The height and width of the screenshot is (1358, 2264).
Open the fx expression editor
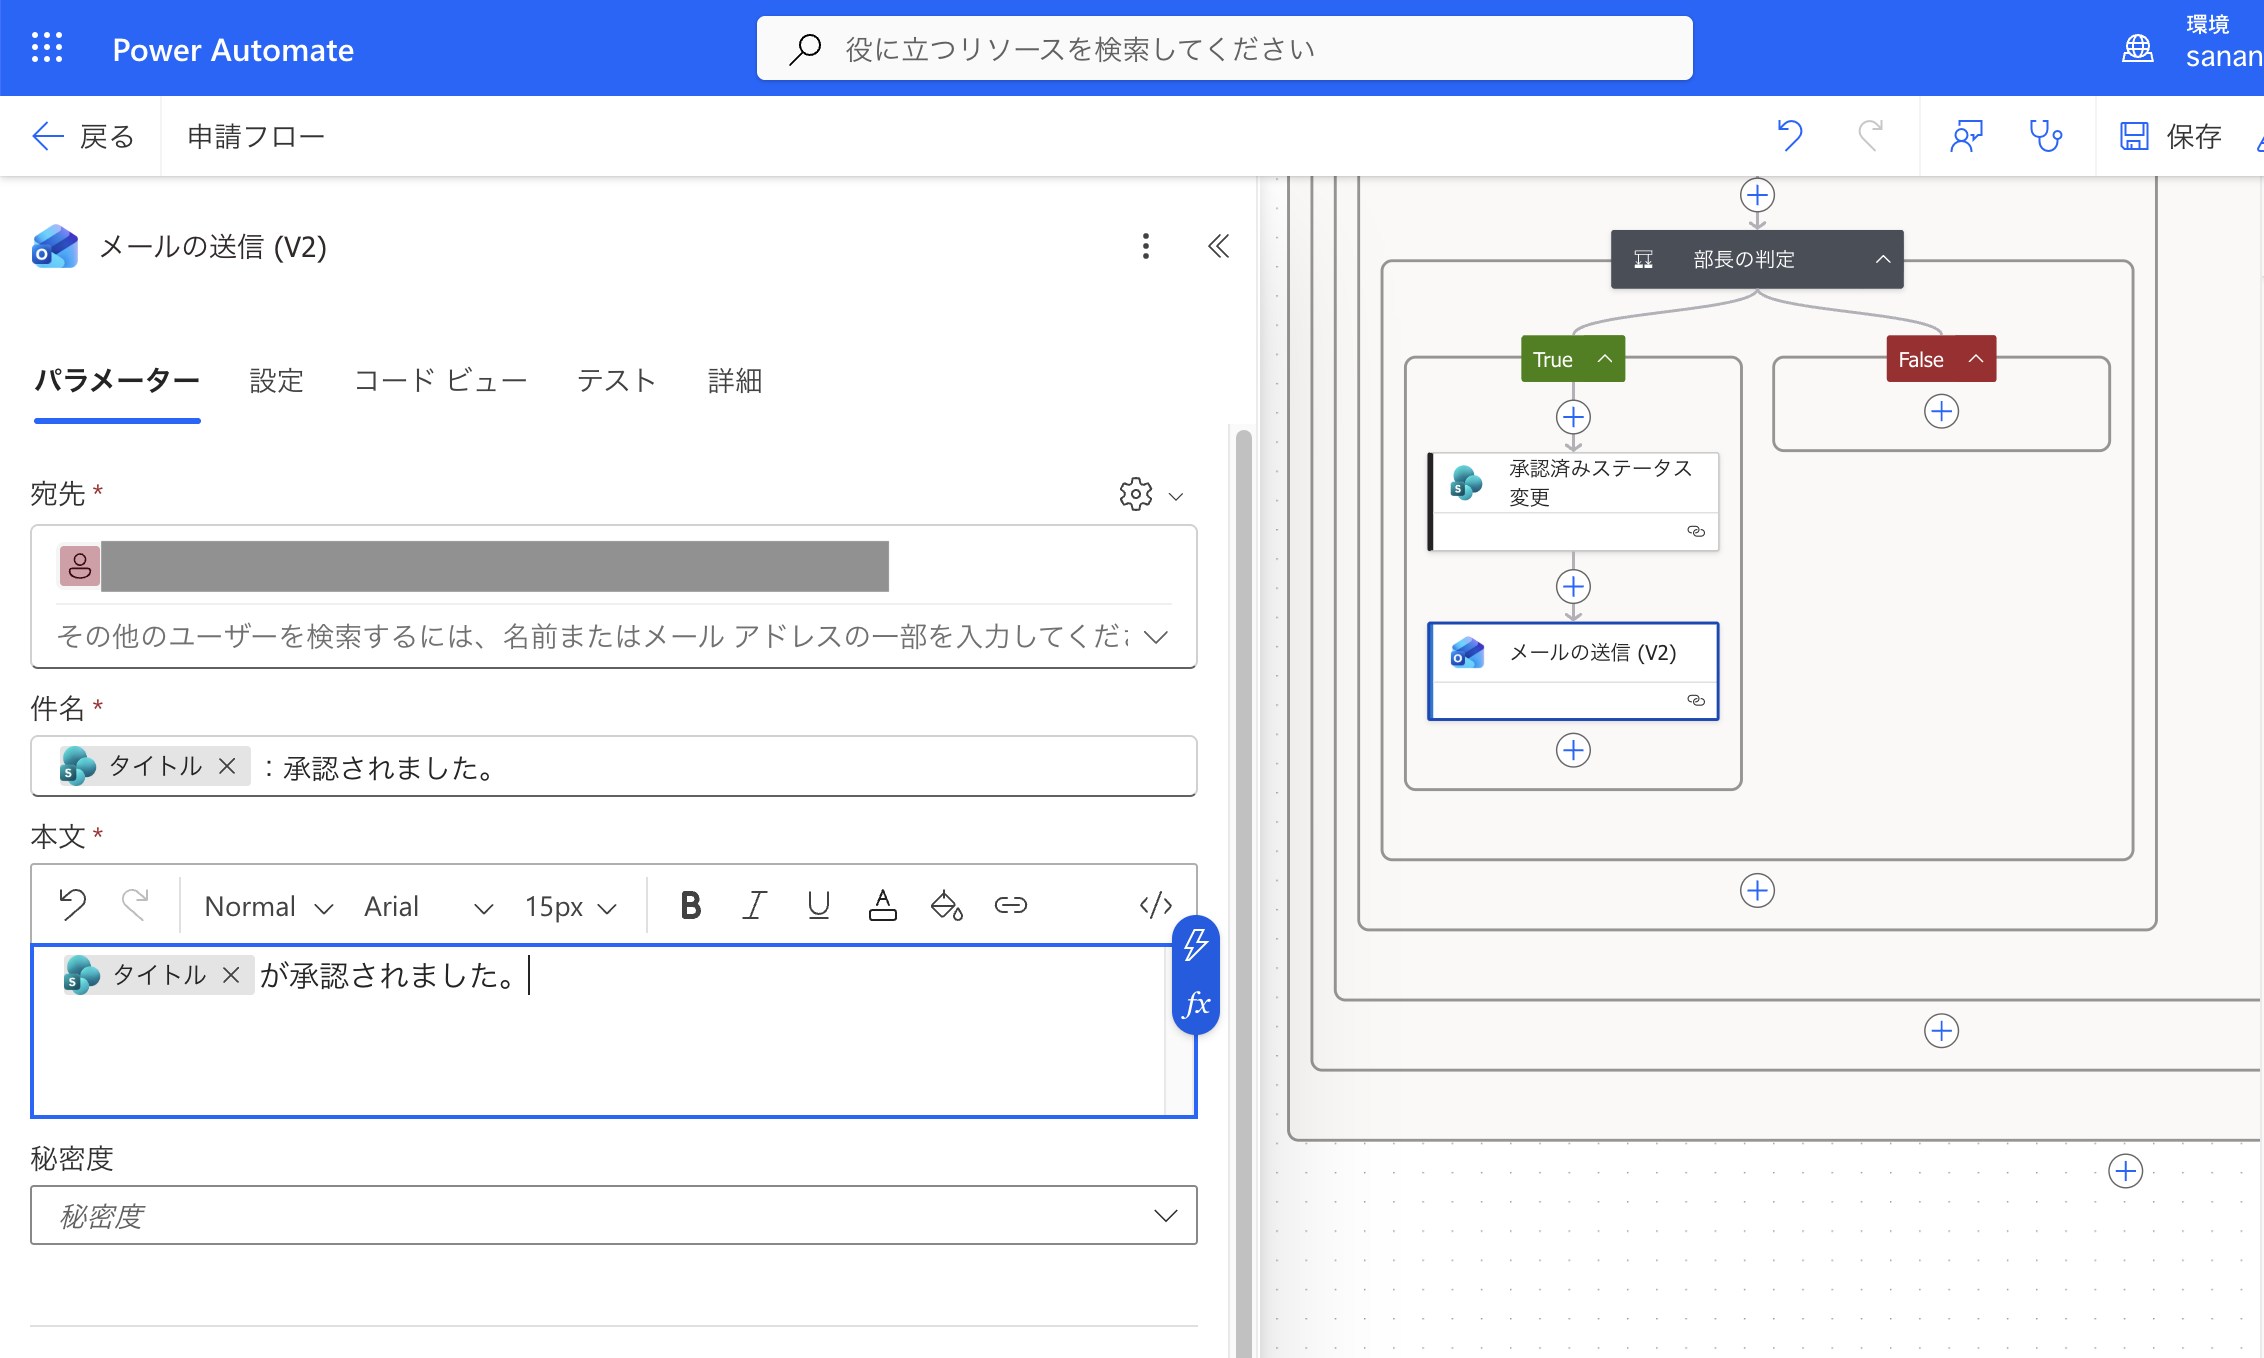[1196, 1004]
